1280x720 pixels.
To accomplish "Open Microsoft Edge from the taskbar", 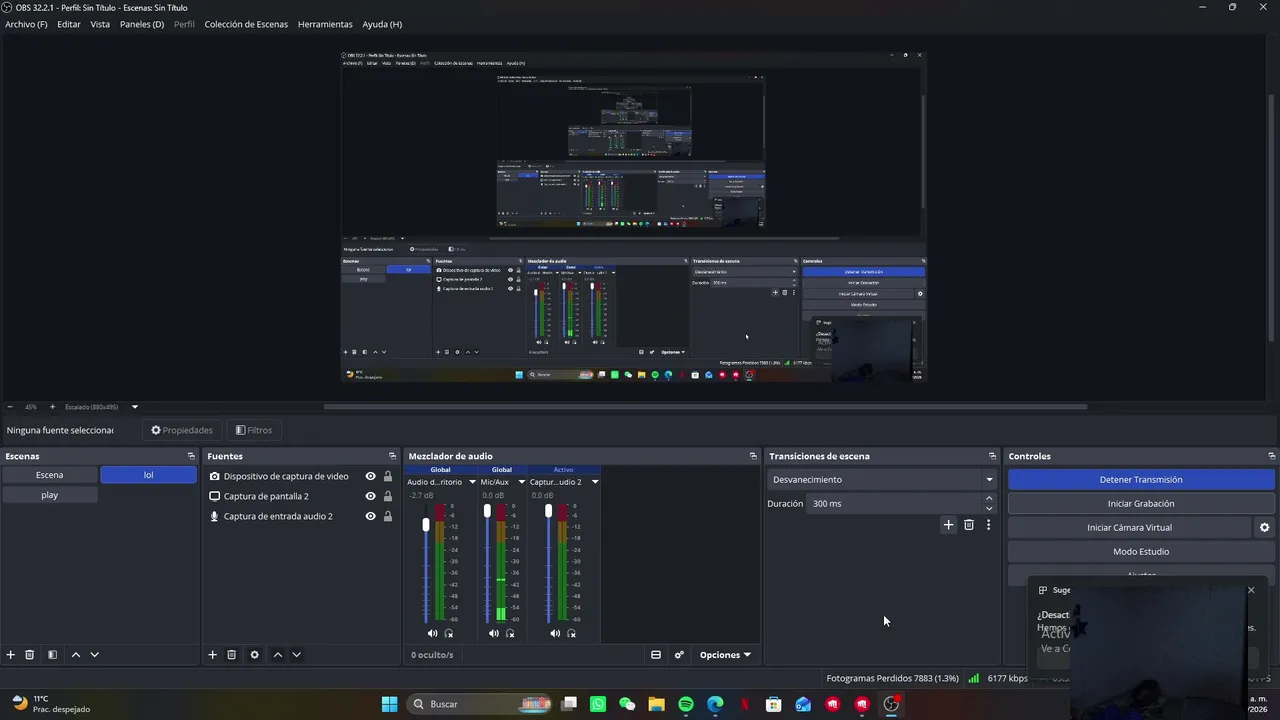I will point(715,704).
